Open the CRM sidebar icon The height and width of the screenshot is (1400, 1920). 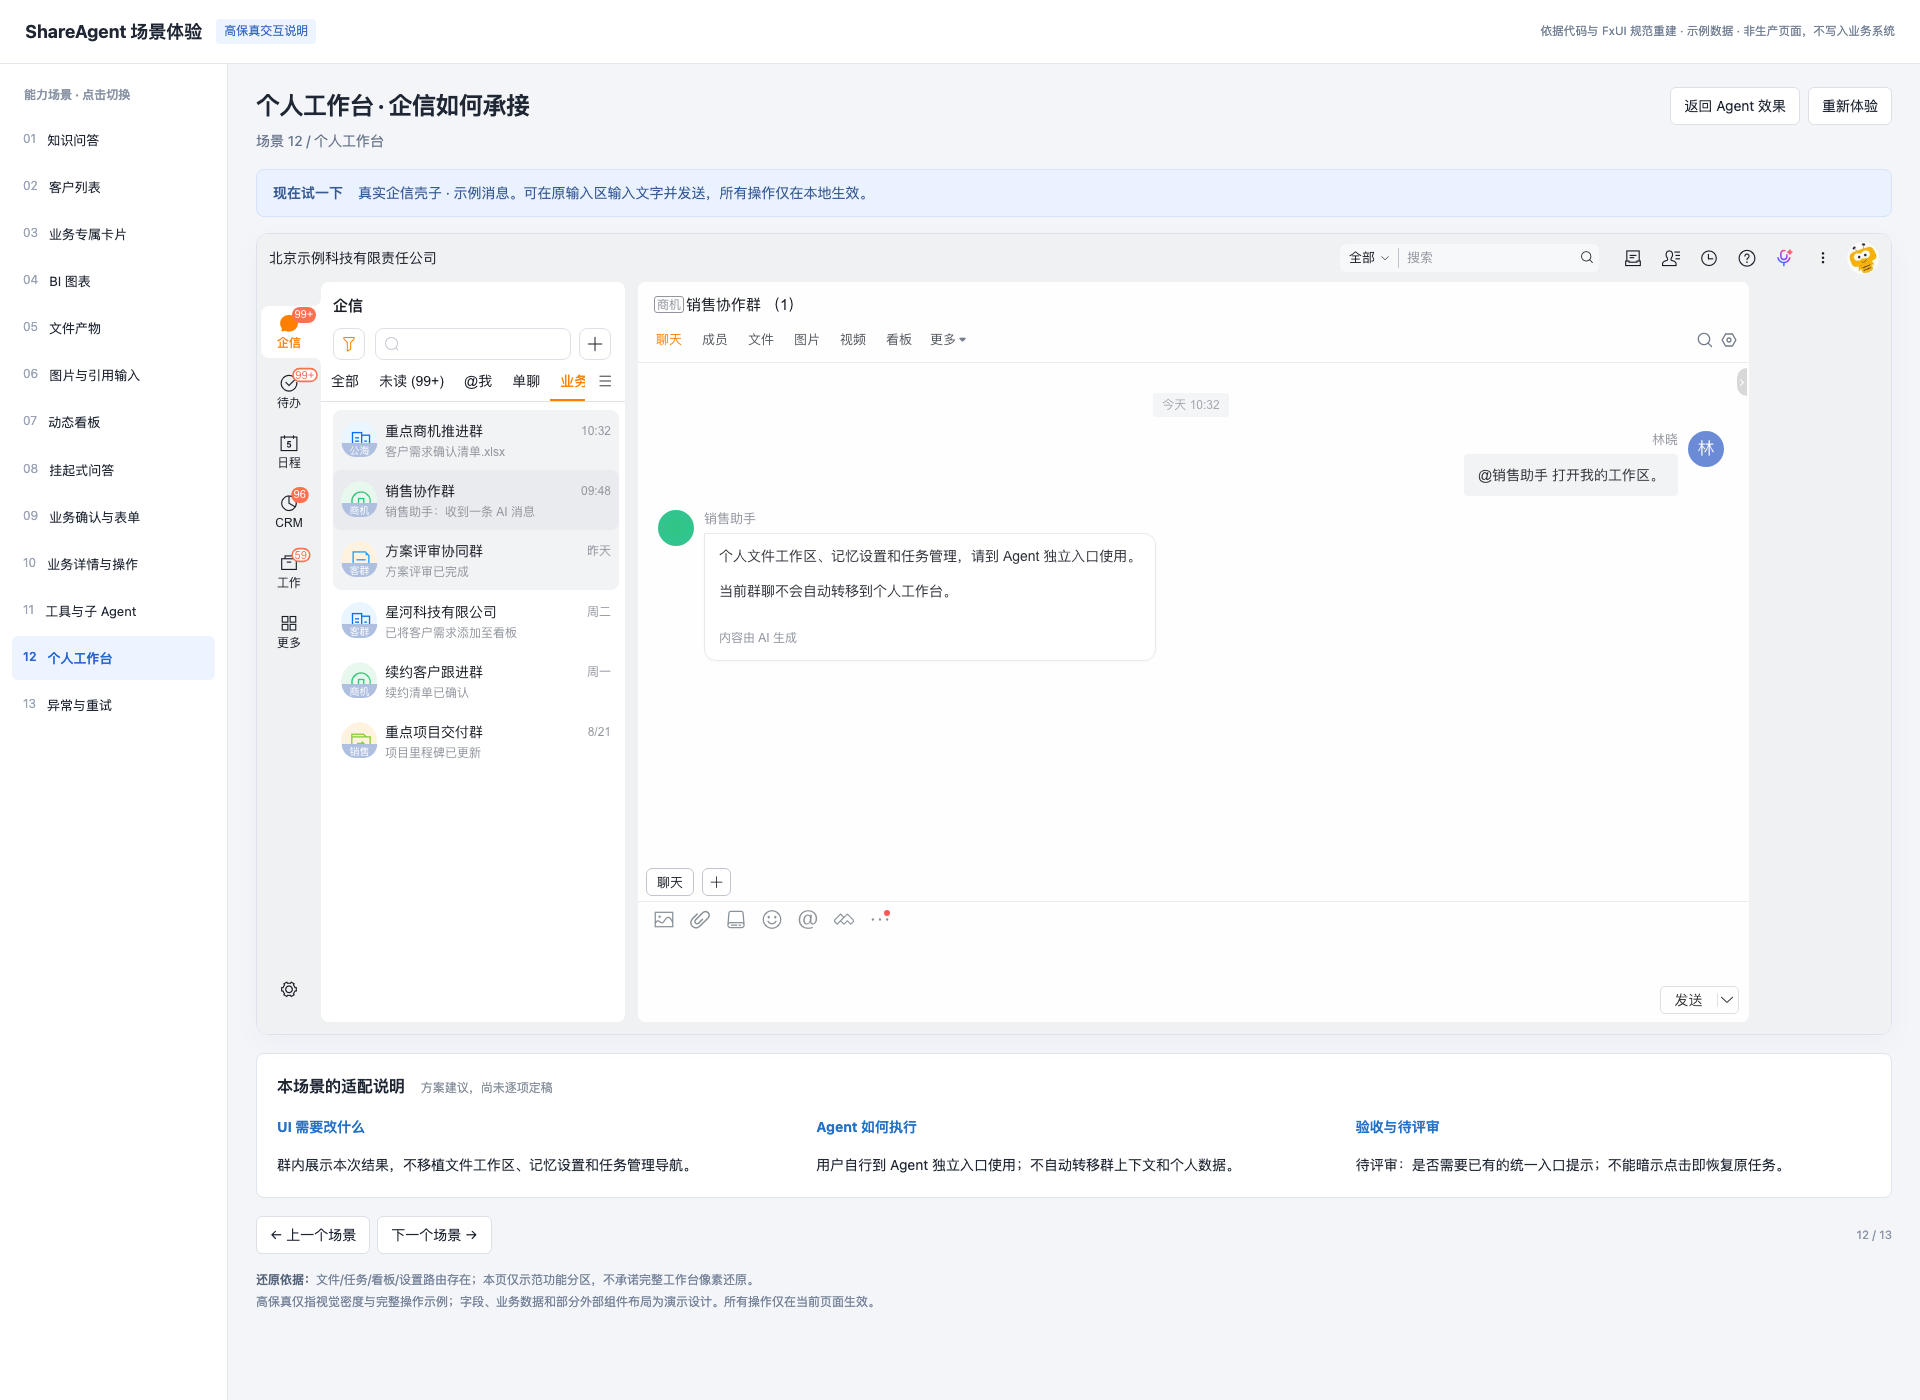coord(289,510)
